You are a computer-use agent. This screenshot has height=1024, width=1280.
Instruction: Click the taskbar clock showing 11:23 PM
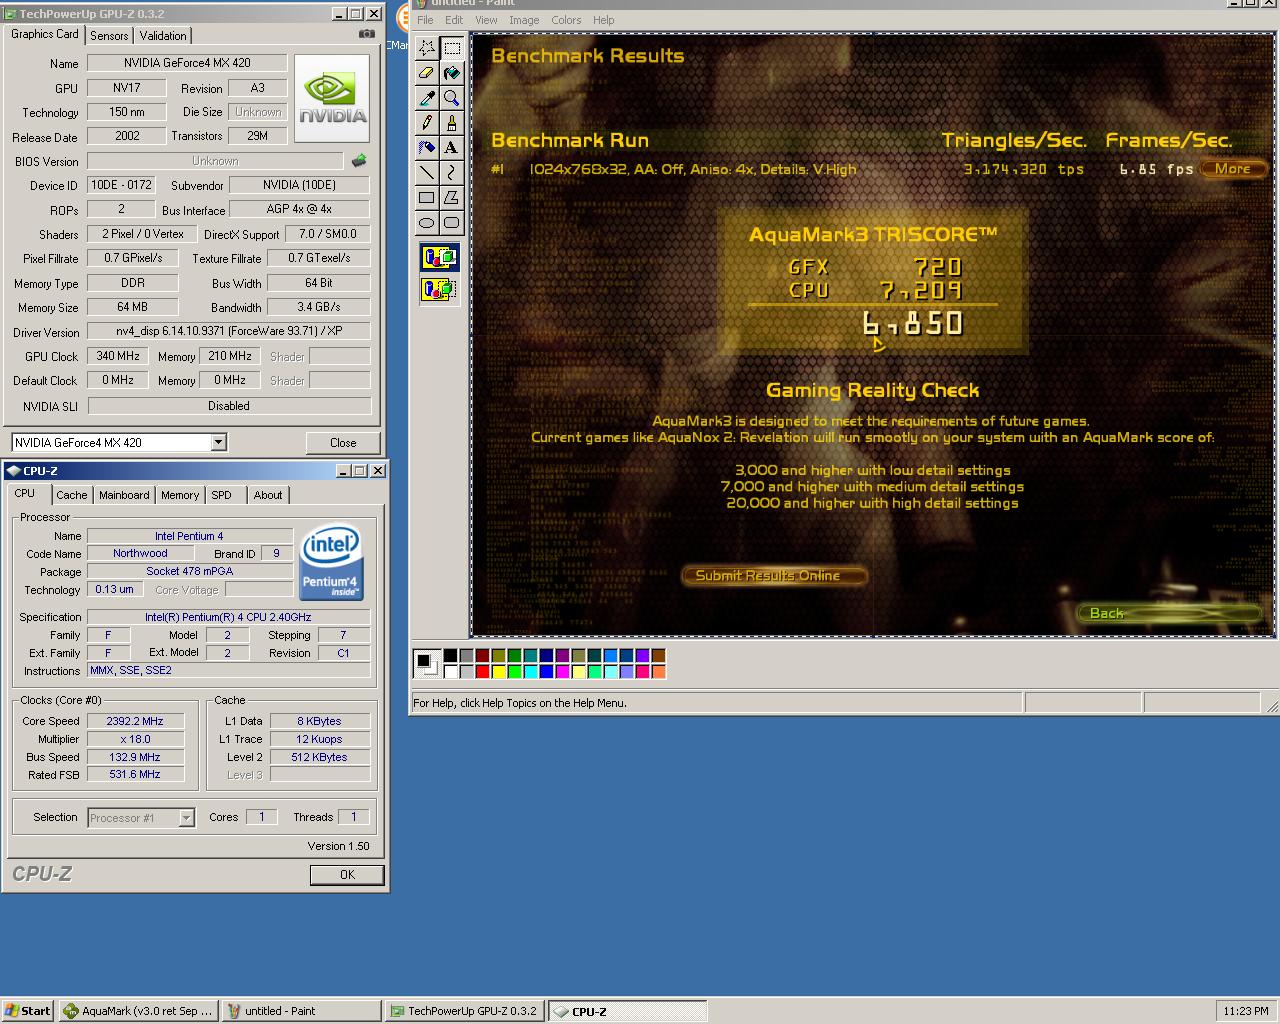coord(1246,1011)
